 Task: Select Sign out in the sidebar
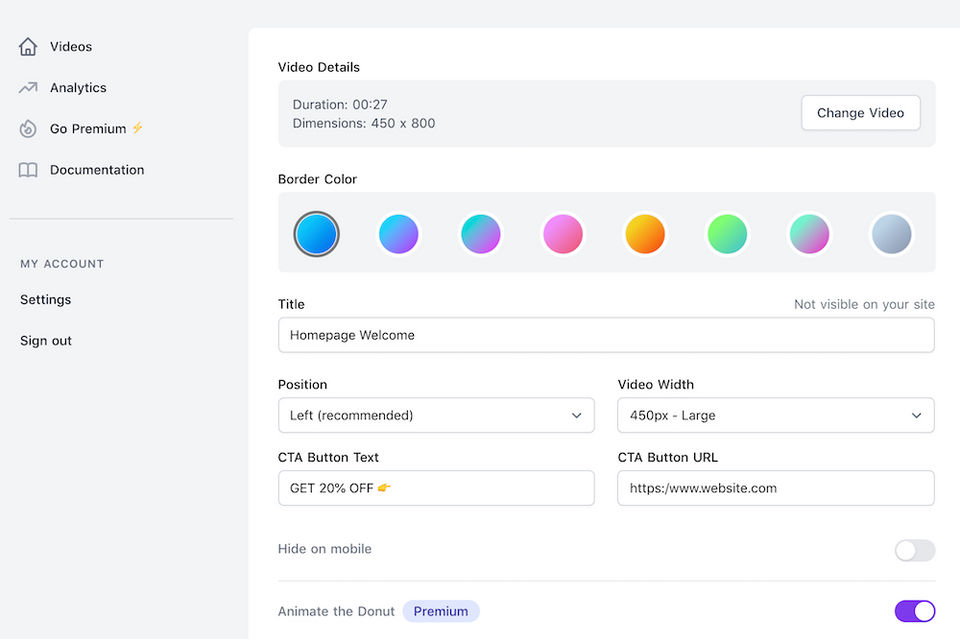46,341
